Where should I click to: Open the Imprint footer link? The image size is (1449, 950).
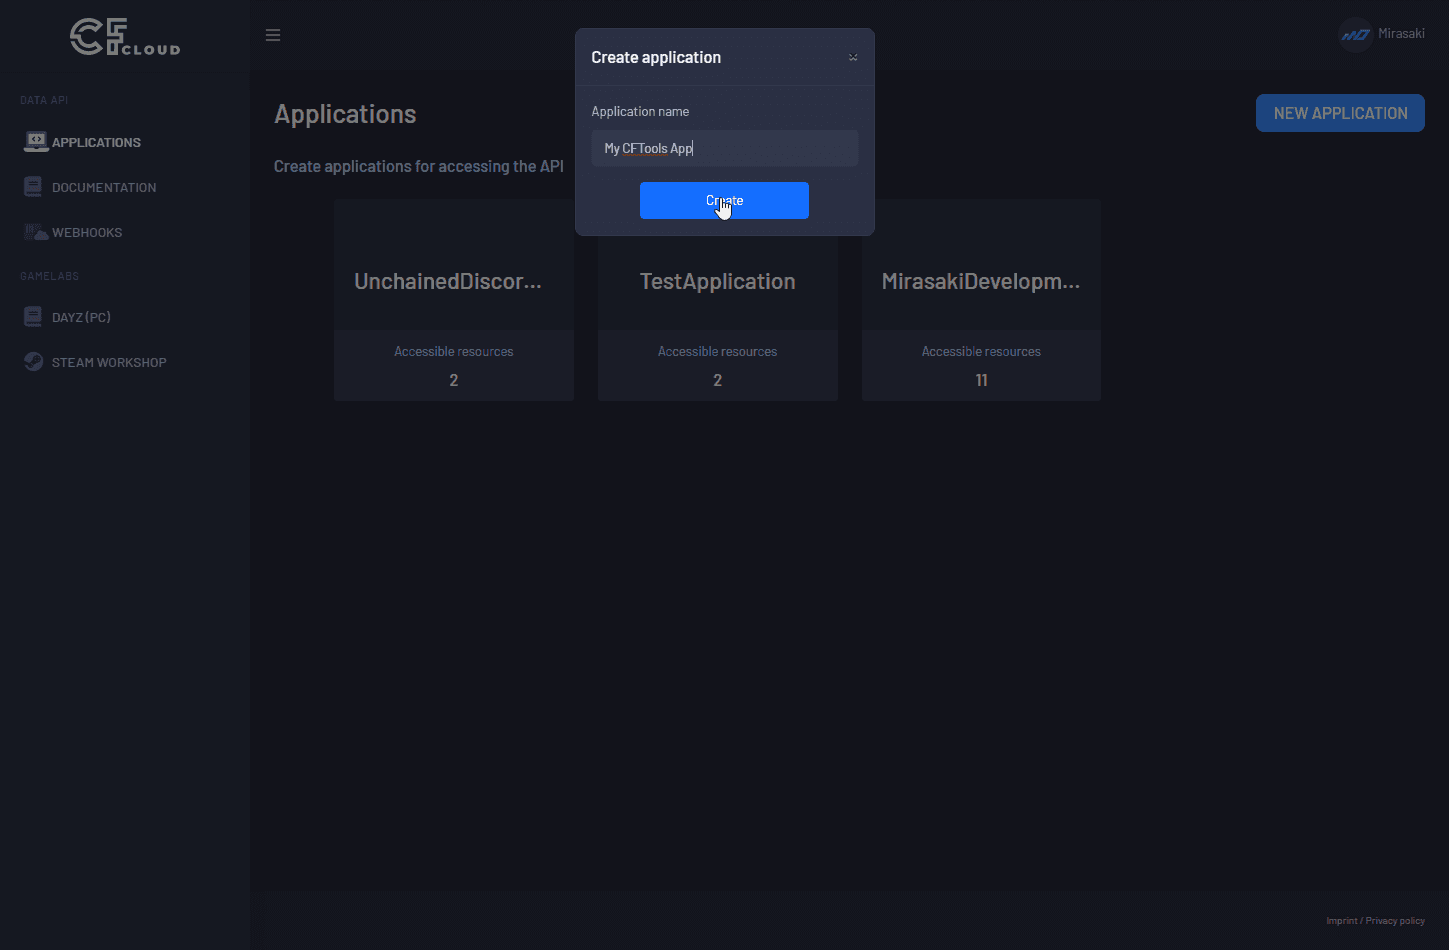[x=1342, y=921]
